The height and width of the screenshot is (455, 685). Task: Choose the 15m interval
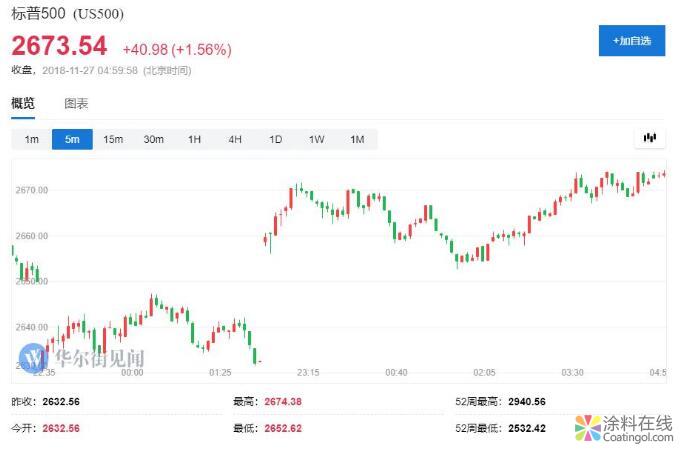coord(113,140)
